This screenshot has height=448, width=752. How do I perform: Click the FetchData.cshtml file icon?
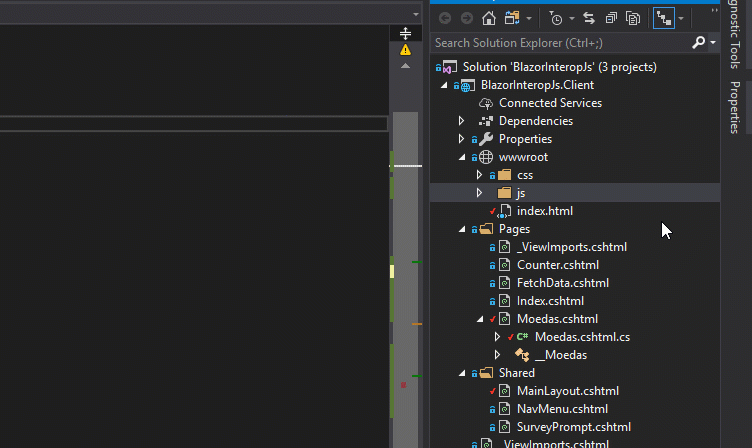pos(504,283)
